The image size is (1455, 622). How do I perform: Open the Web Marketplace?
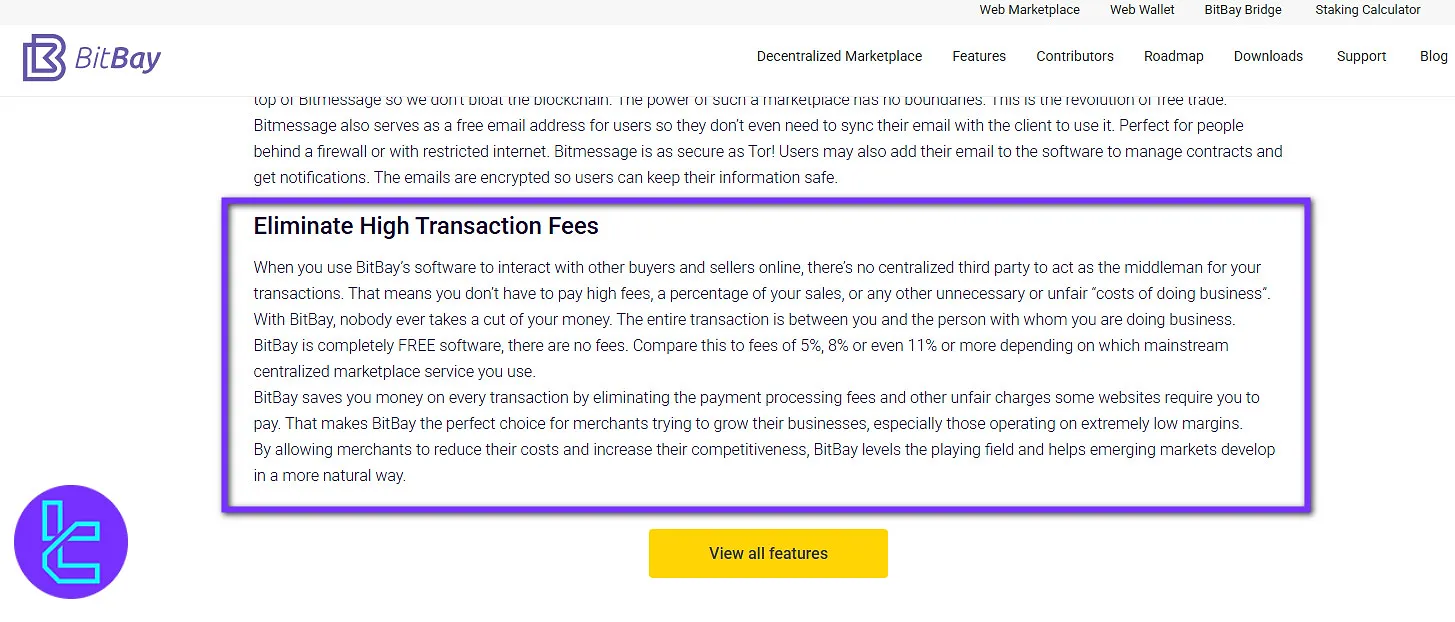coord(1029,10)
